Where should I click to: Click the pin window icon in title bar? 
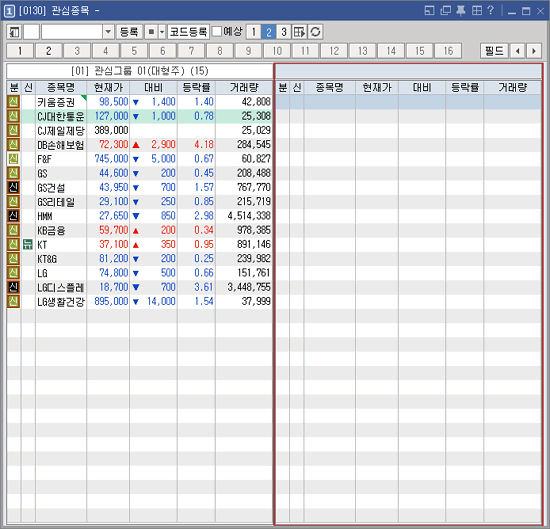pyautogui.click(x=461, y=11)
